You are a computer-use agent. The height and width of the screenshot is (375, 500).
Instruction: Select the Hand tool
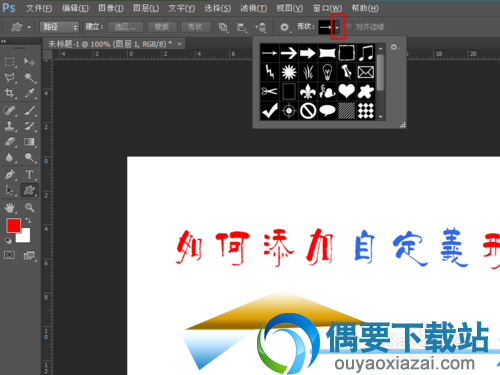pos(9,208)
